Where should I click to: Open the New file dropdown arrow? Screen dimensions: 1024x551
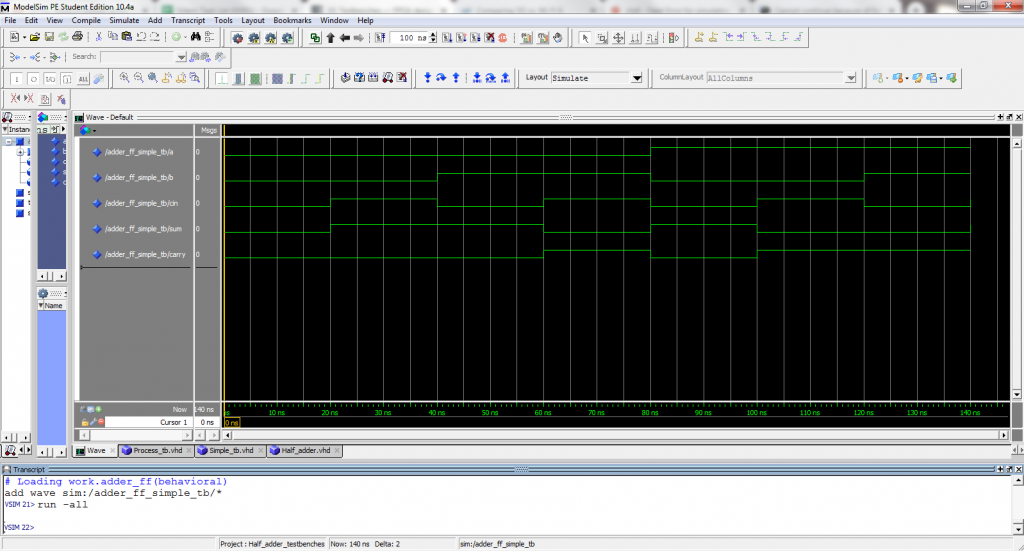24,38
